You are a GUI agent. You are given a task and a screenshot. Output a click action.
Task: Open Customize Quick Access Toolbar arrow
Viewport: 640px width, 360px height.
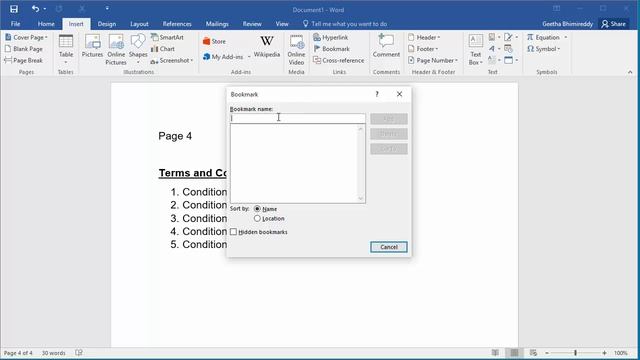pyautogui.click(x=107, y=9)
